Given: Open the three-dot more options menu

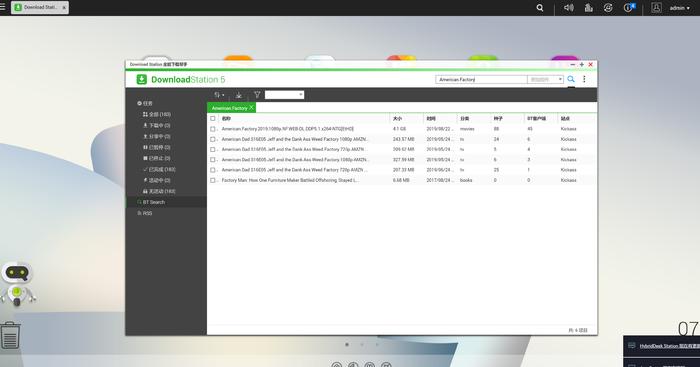Looking at the screenshot, I should tap(584, 79).
